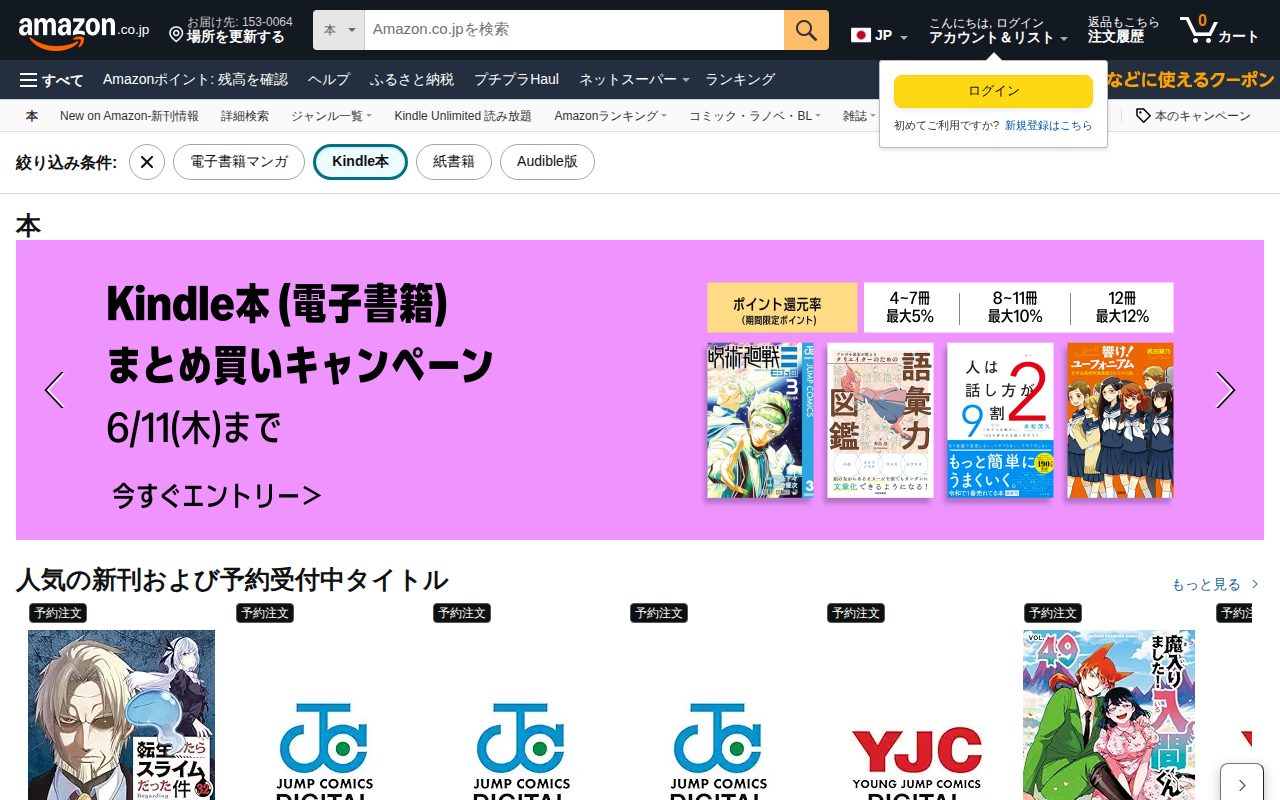Open プチプラHaul nav item
The image size is (1280, 800).
(516, 80)
